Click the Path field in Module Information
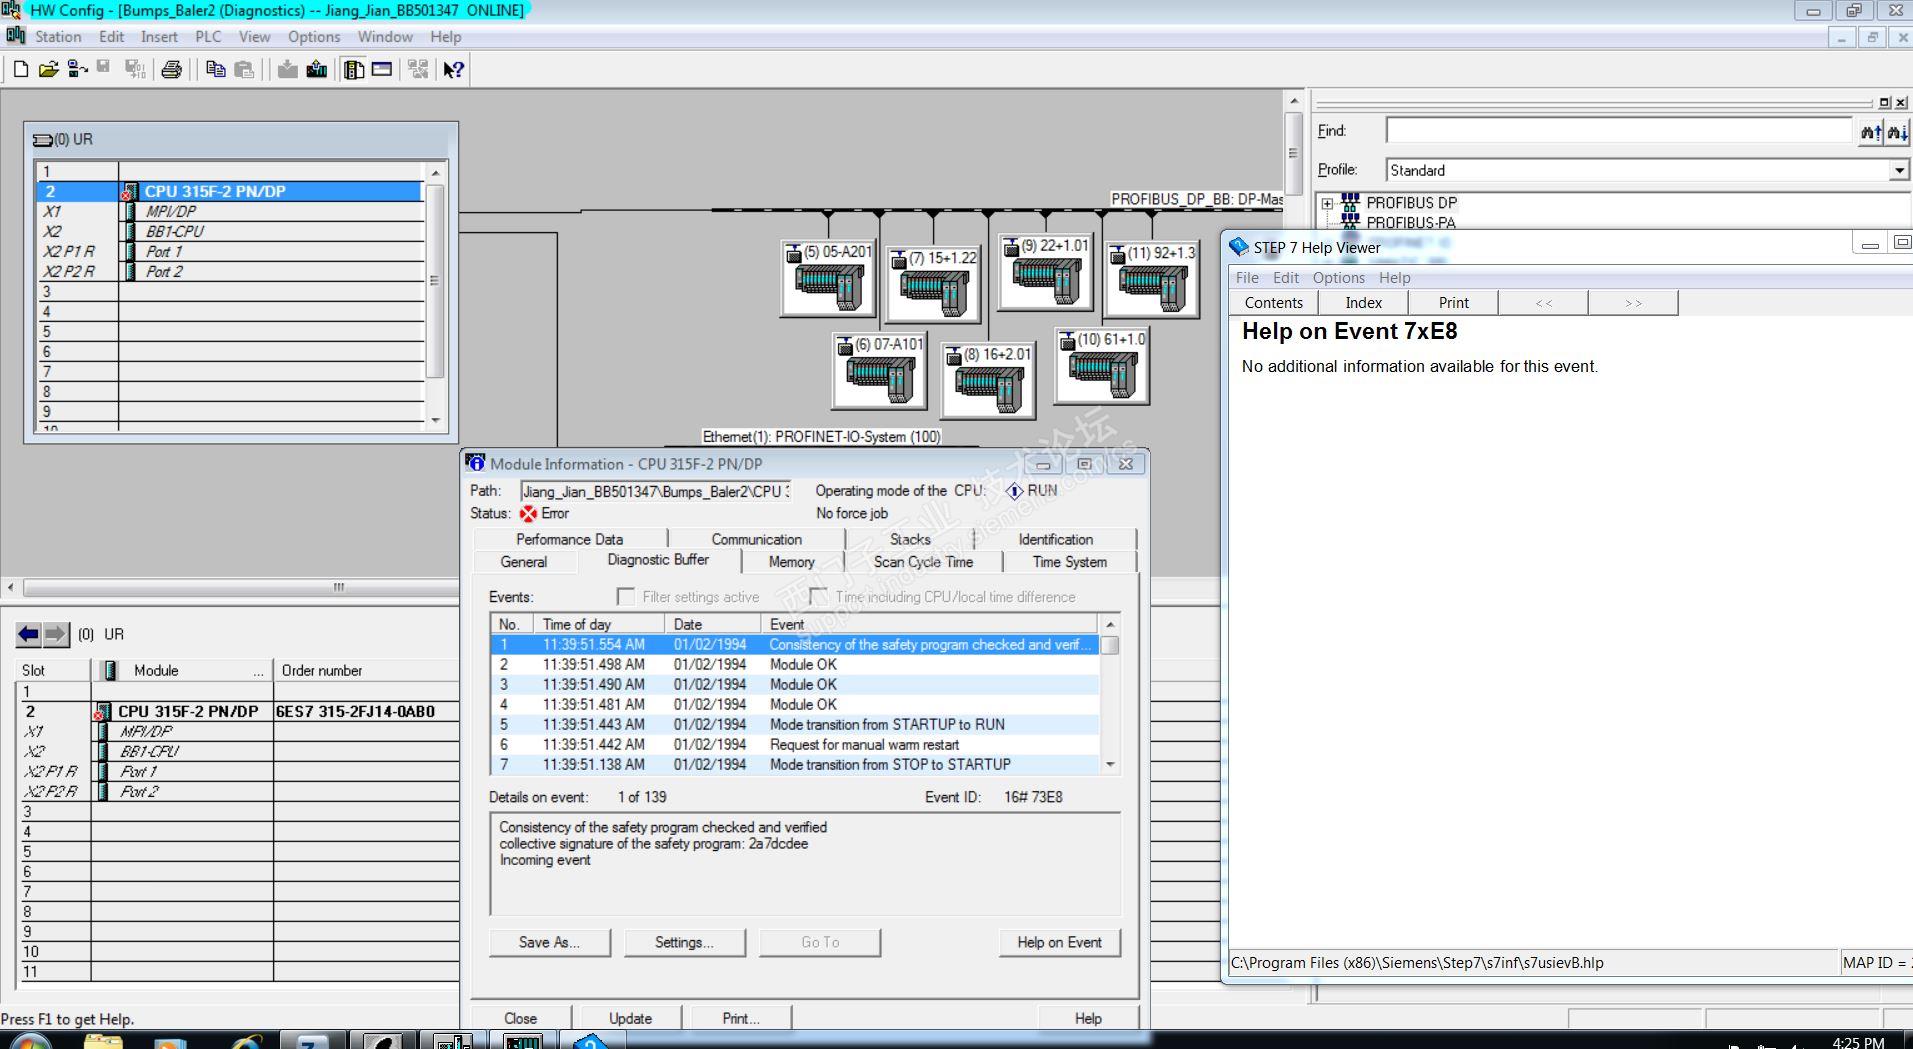Screen dimensions: 1913x1049 655,491
